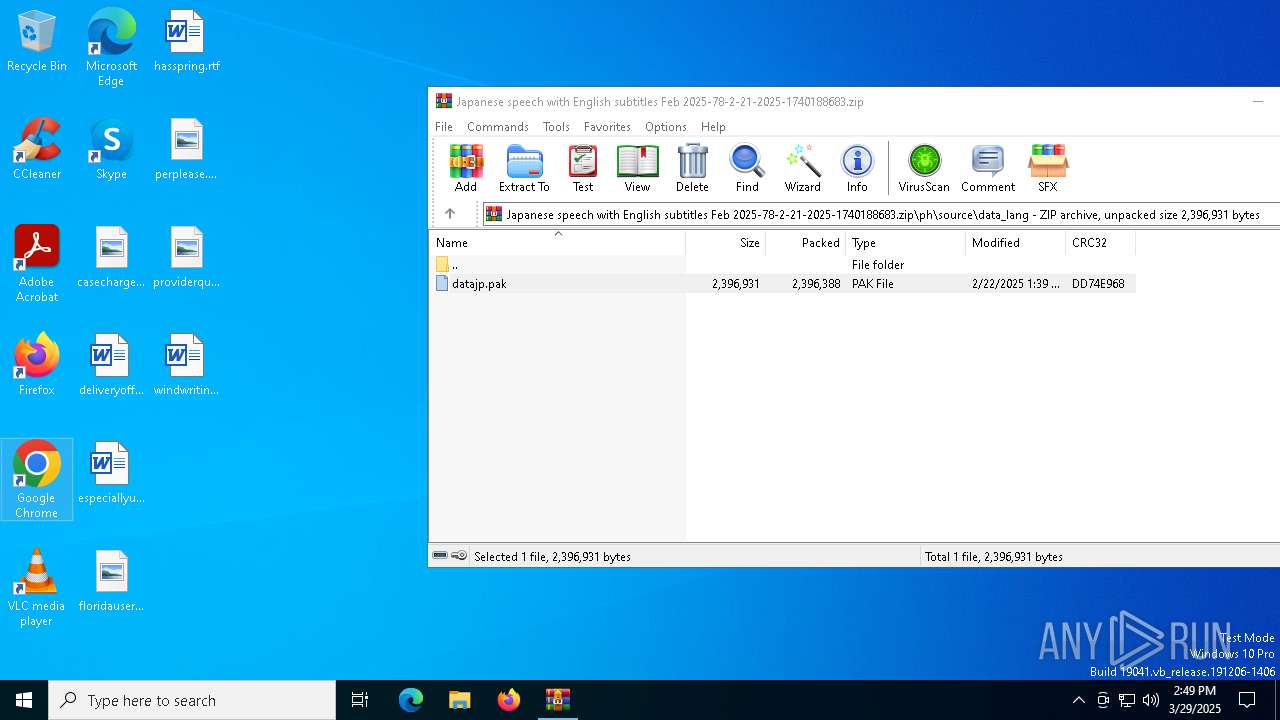Image resolution: width=1280 pixels, height=720 pixels.
Task: Select the Skype desktop shortcut
Action: 111,150
